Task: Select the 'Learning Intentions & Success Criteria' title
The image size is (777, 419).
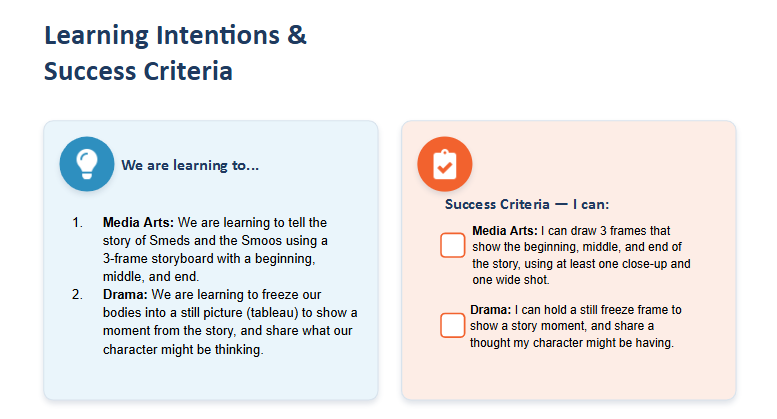Action: point(175,53)
